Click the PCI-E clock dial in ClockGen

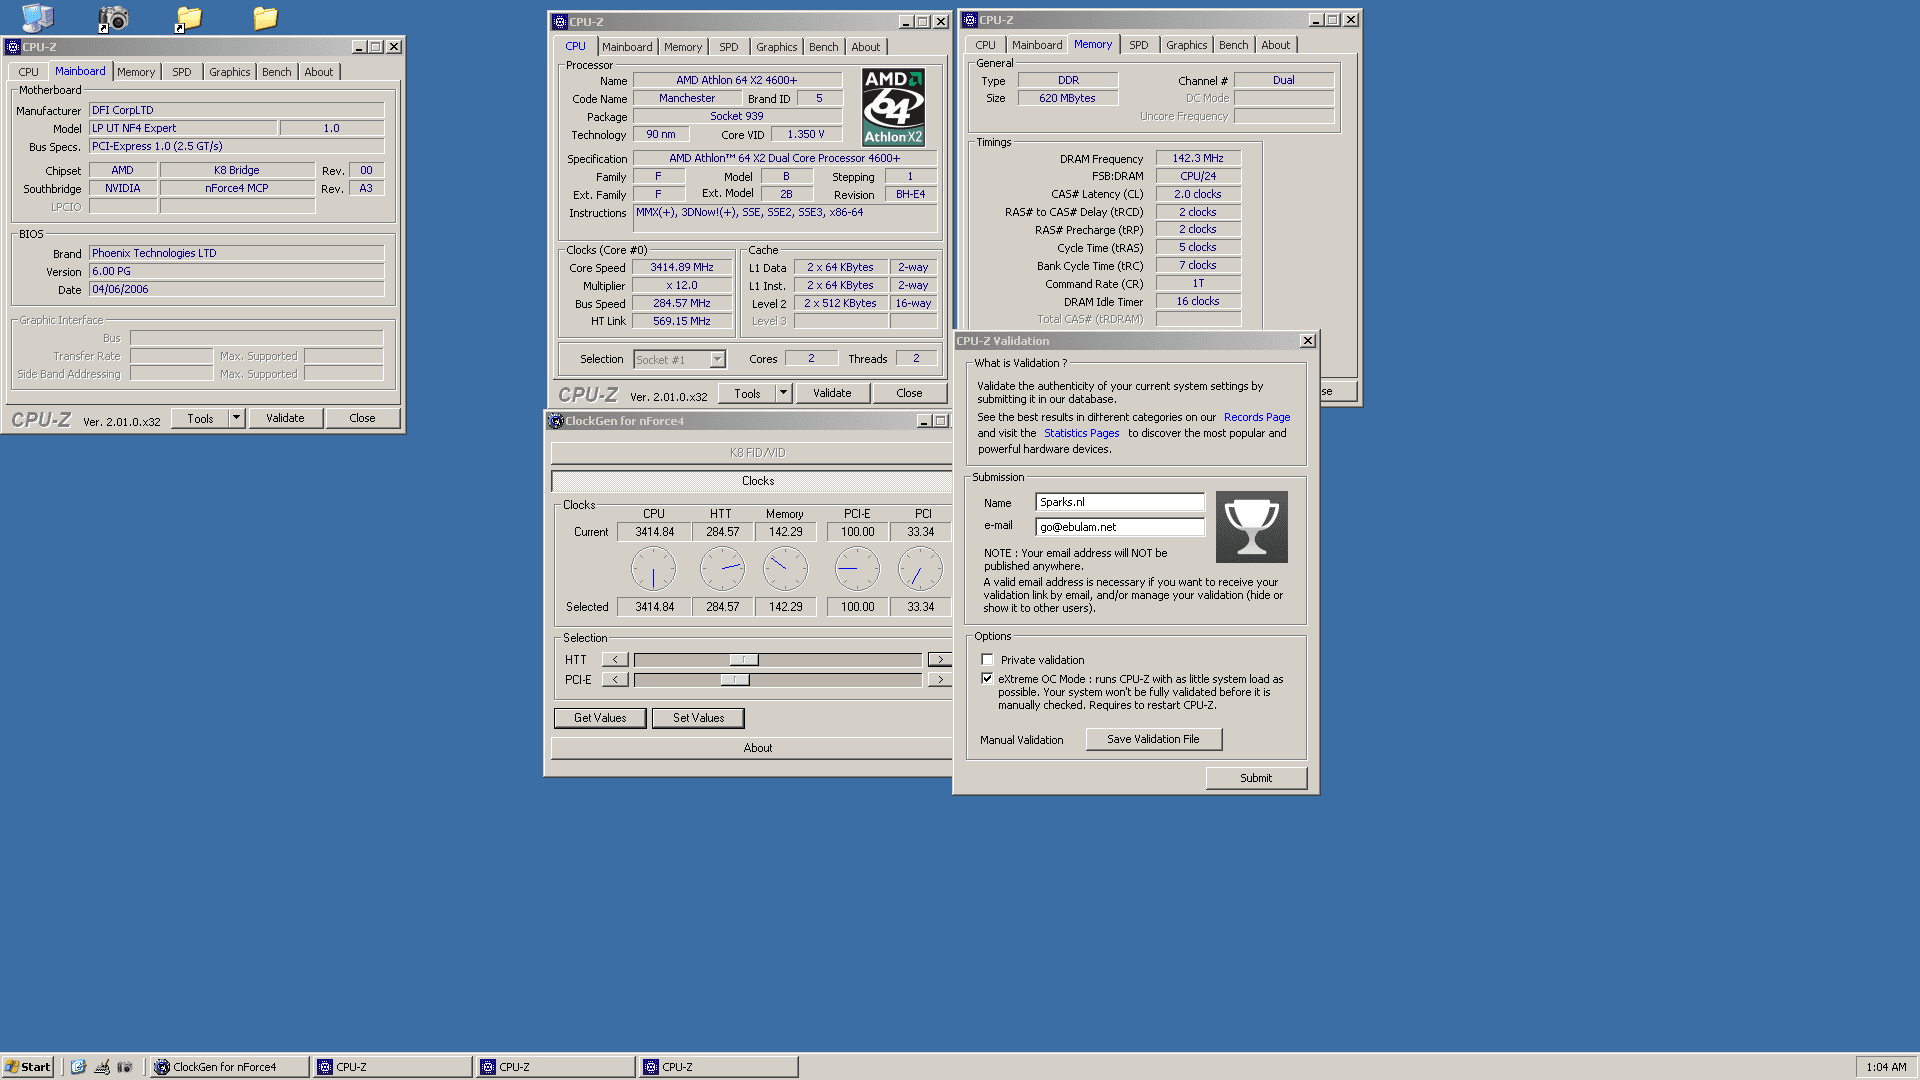tap(857, 569)
